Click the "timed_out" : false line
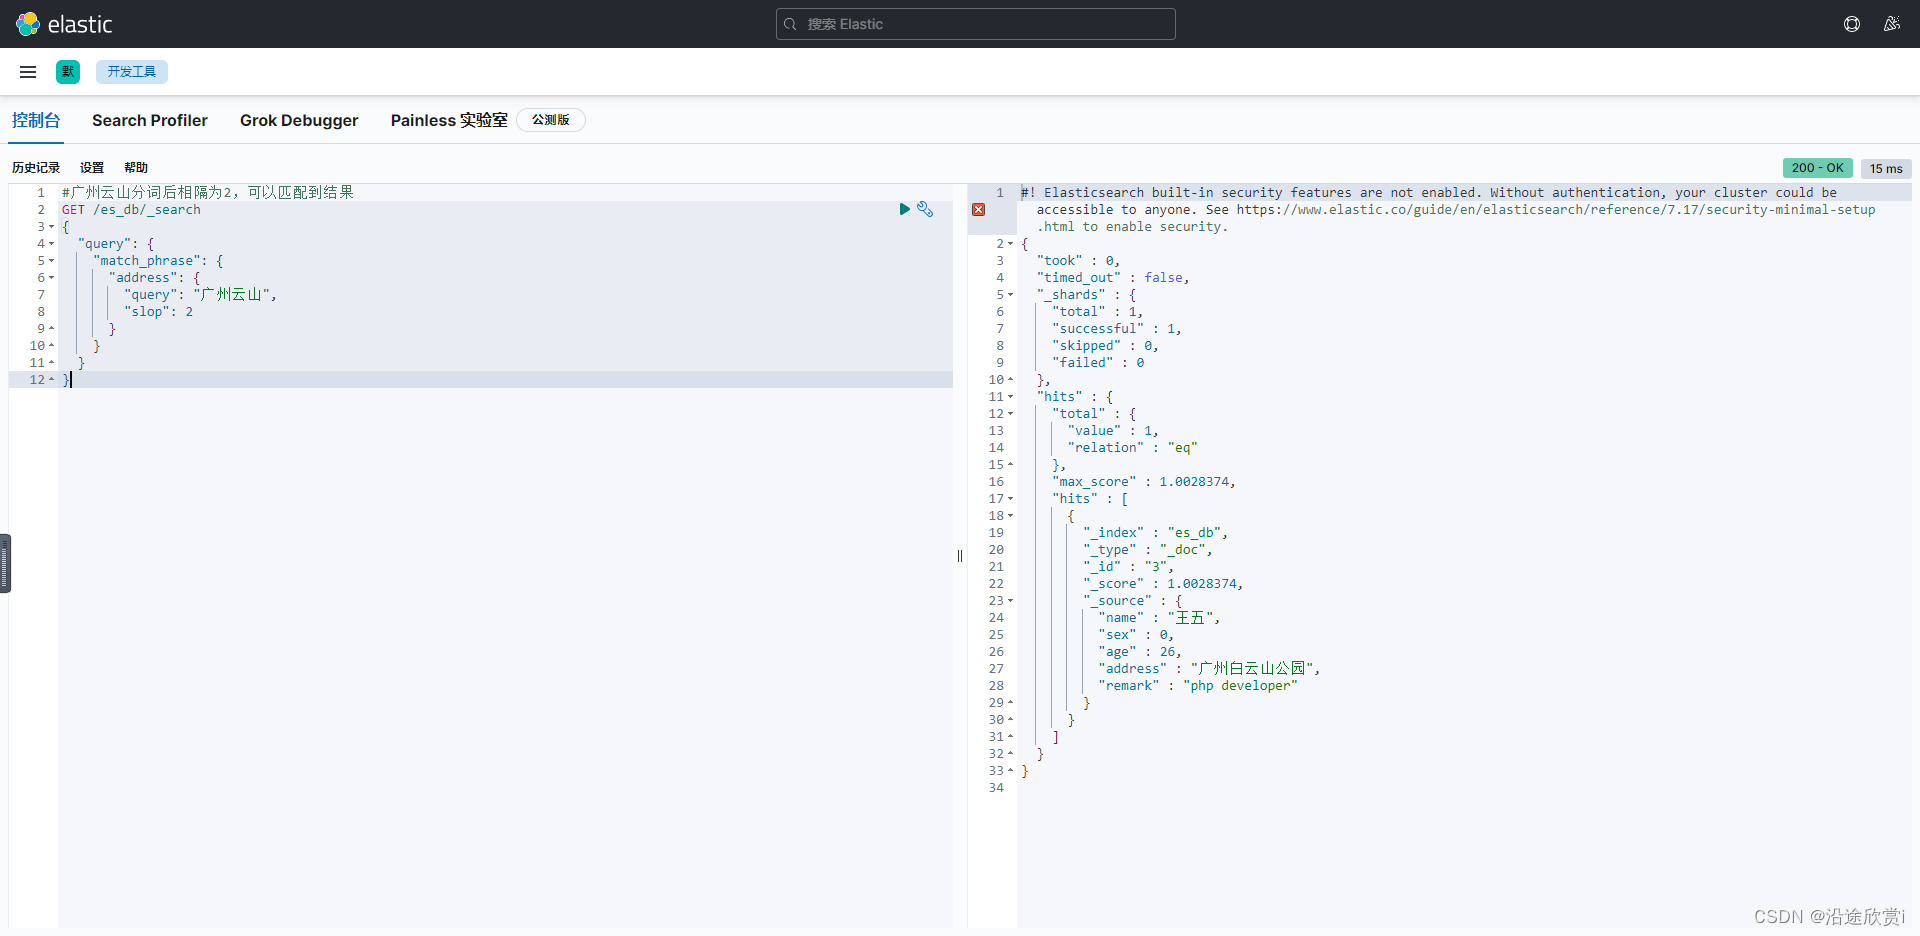Viewport: 1920px width, 936px height. 1113,278
